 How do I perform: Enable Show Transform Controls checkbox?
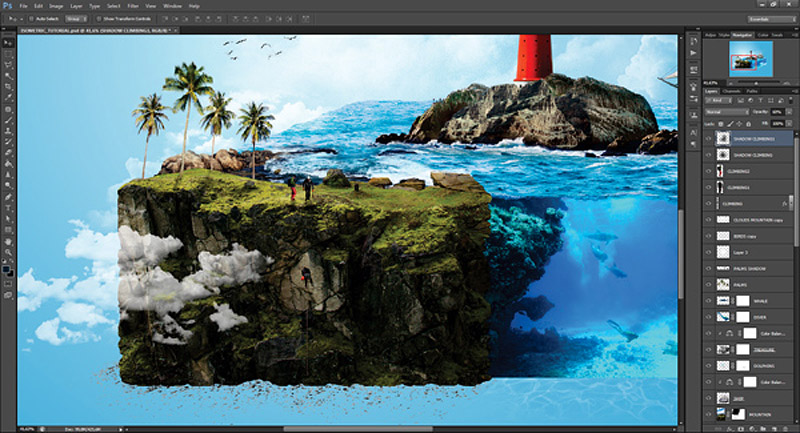click(98, 19)
